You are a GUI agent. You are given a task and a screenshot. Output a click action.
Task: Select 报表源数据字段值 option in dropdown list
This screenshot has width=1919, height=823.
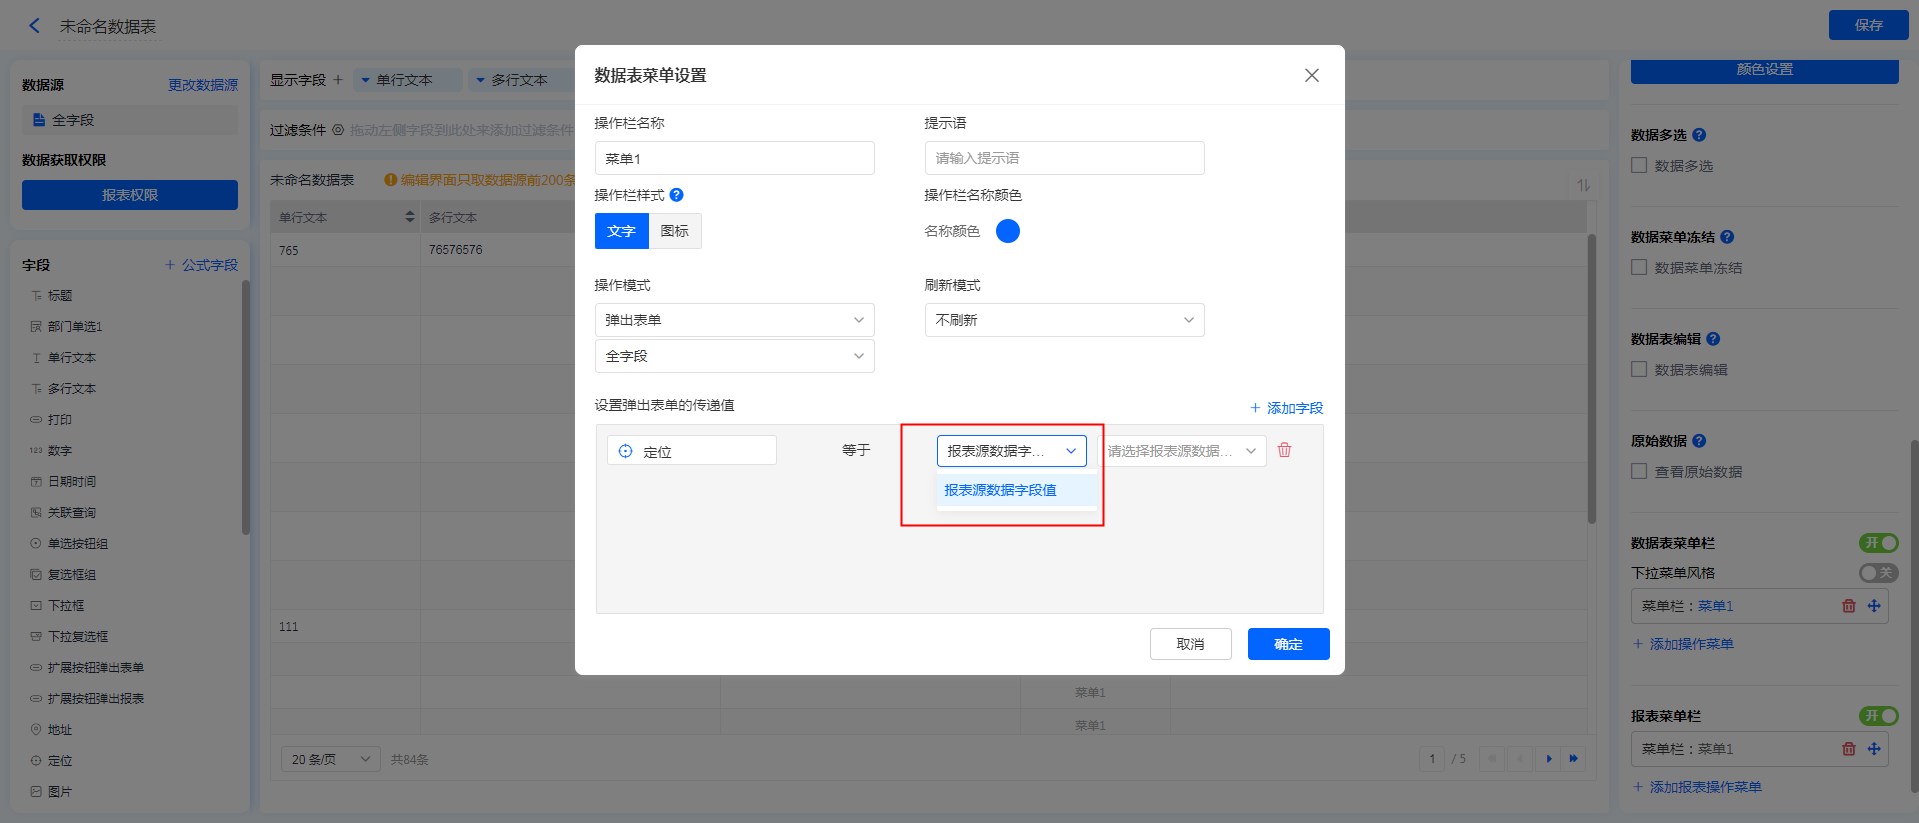pos(1001,490)
